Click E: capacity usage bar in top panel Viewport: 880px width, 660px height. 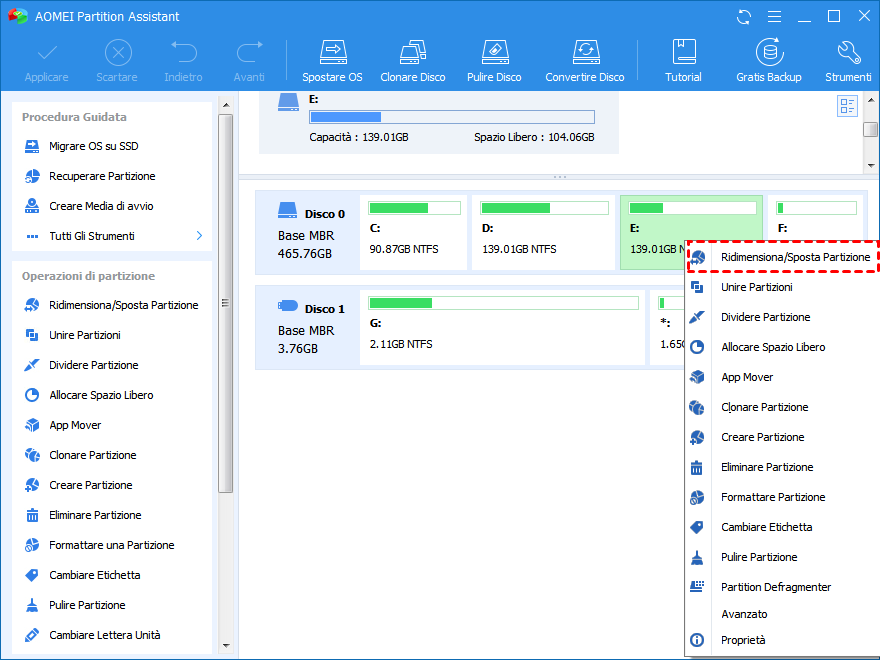[452, 117]
